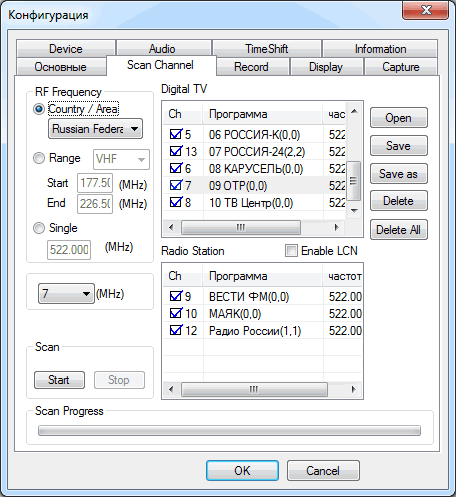Click the Save as button
The image size is (456, 497).
coord(399,174)
